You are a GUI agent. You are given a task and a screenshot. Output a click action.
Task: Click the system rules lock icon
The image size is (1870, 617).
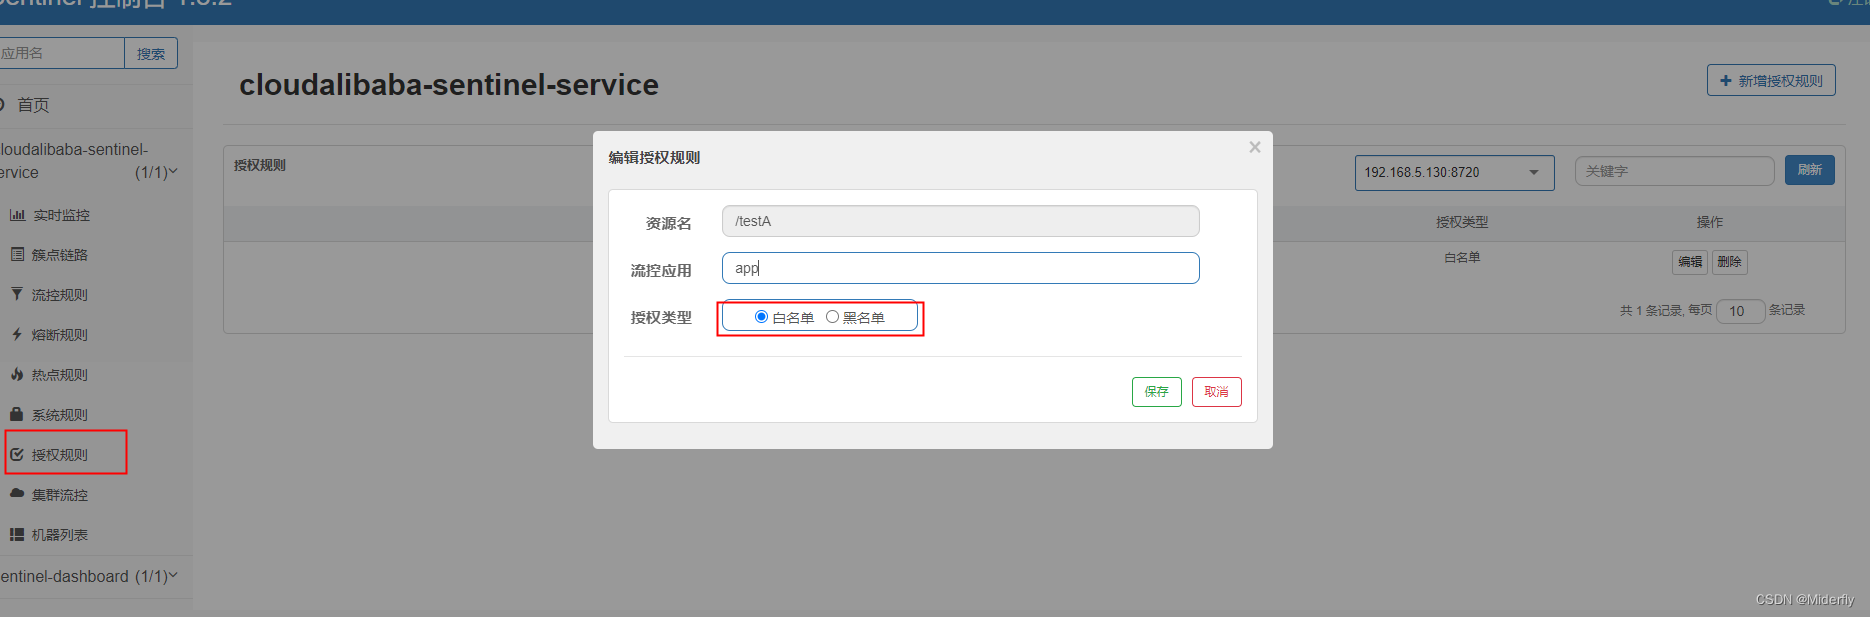(16, 414)
